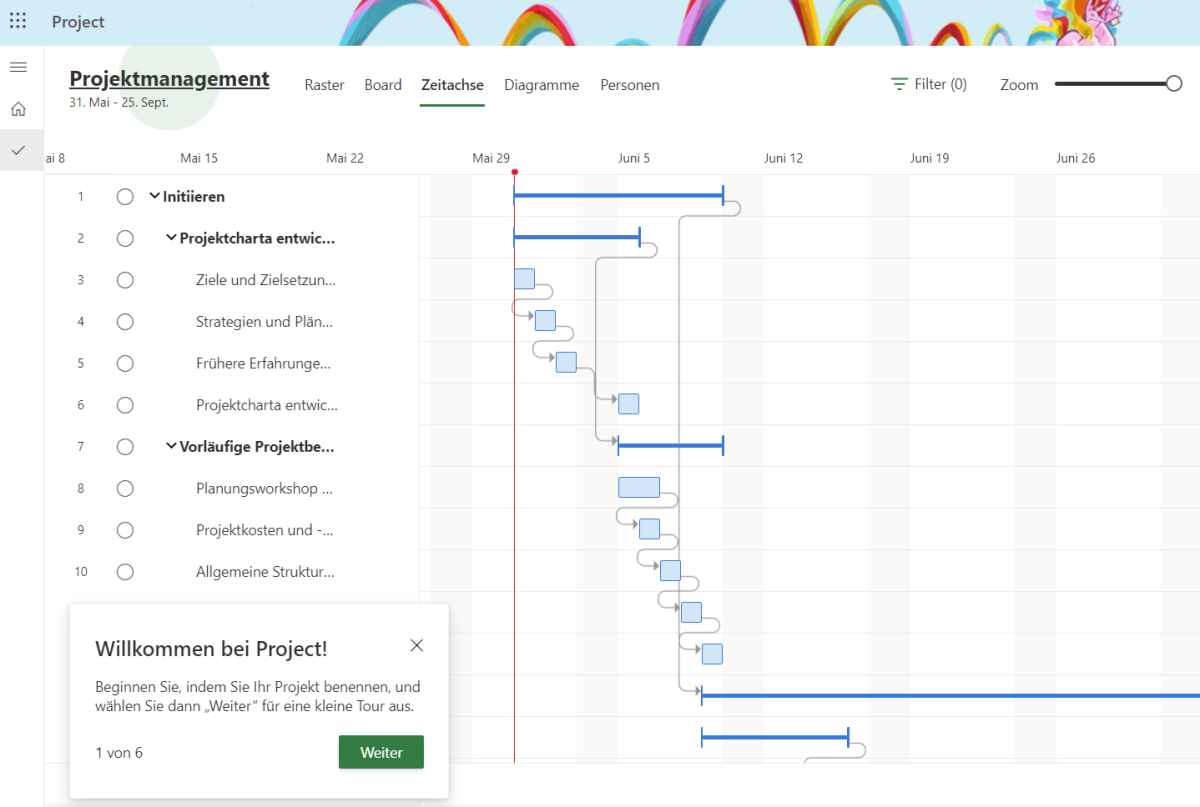Image resolution: width=1200 pixels, height=807 pixels.
Task: Select the Gantt bar for task 3
Action: [x=524, y=279]
